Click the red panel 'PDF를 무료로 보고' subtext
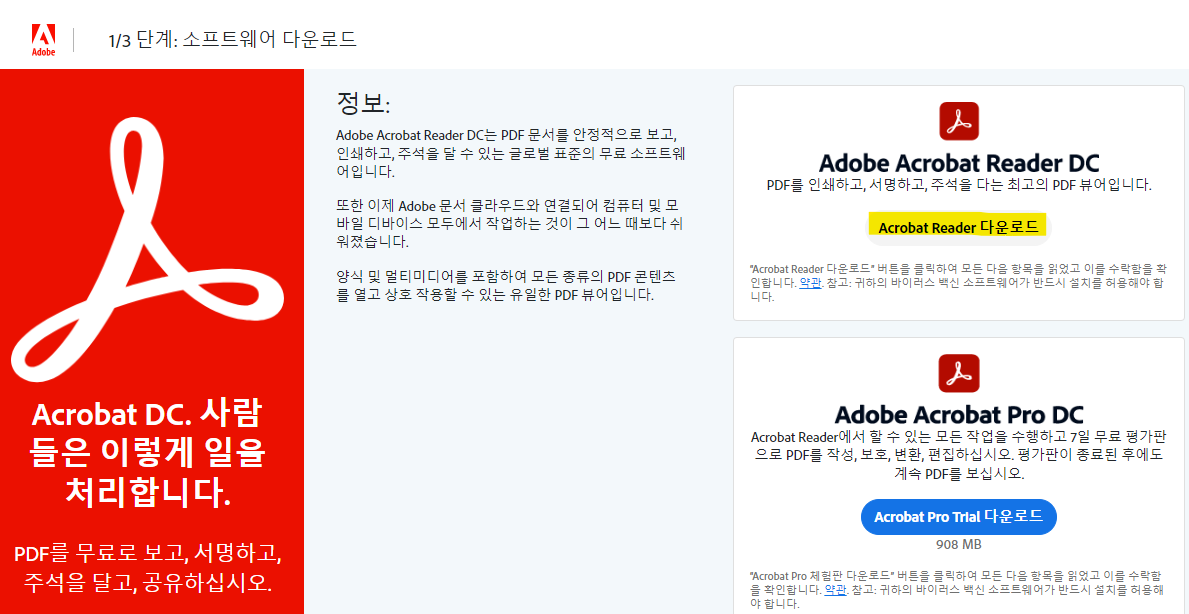The width and height of the screenshot is (1189, 614). 149,567
